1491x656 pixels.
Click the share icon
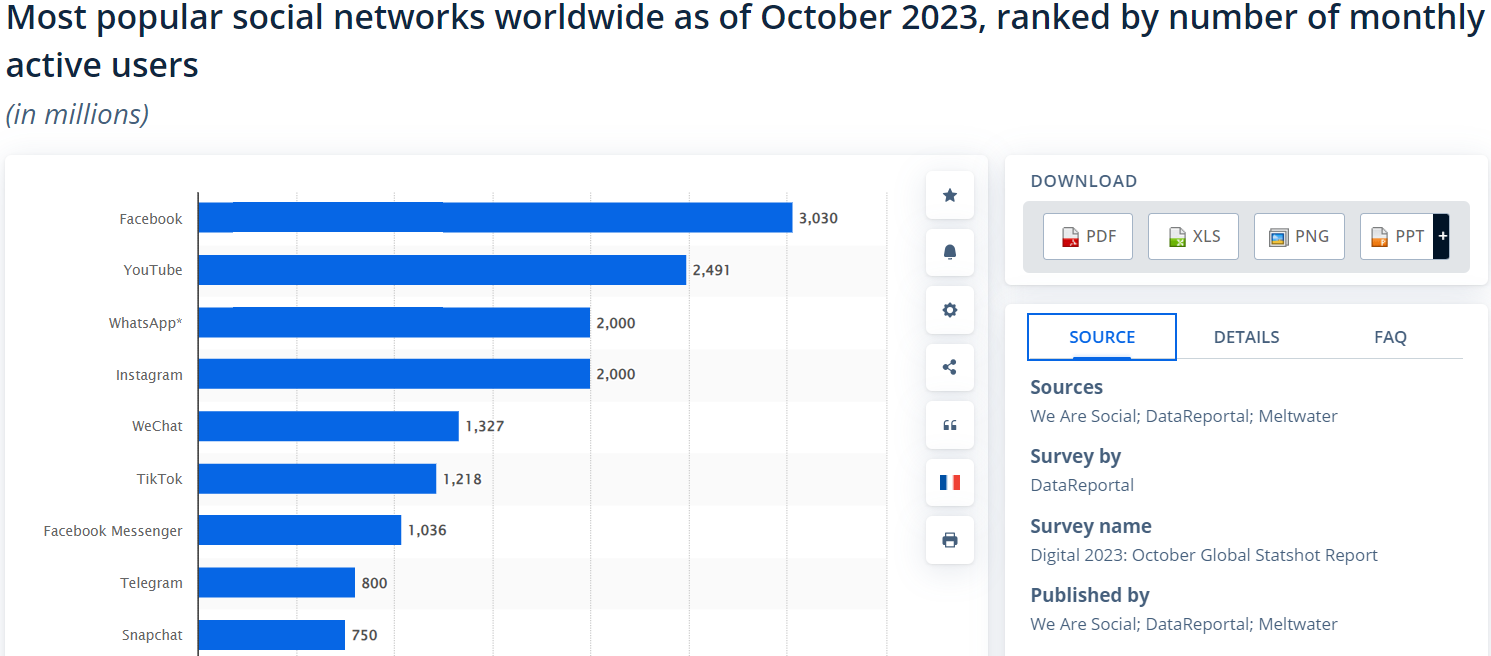click(950, 367)
